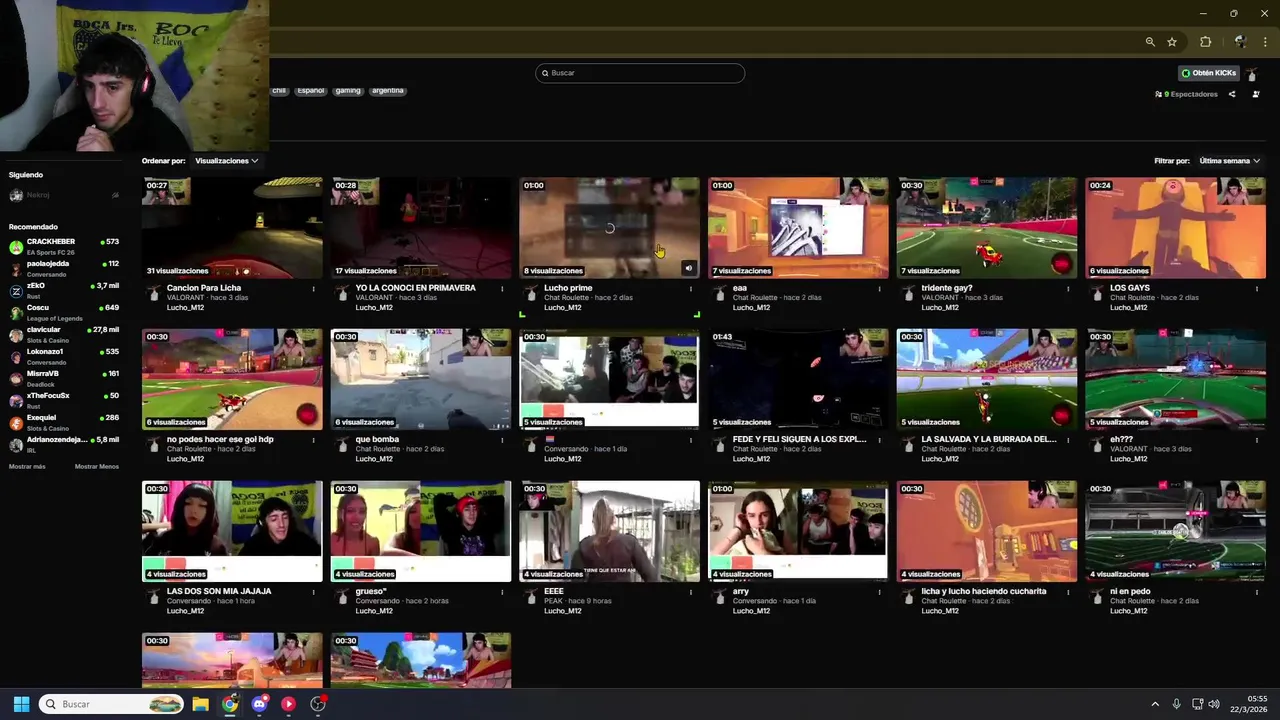Open Coscu channel in sidebar
Screen dimensions: 1280x720
pos(64,312)
